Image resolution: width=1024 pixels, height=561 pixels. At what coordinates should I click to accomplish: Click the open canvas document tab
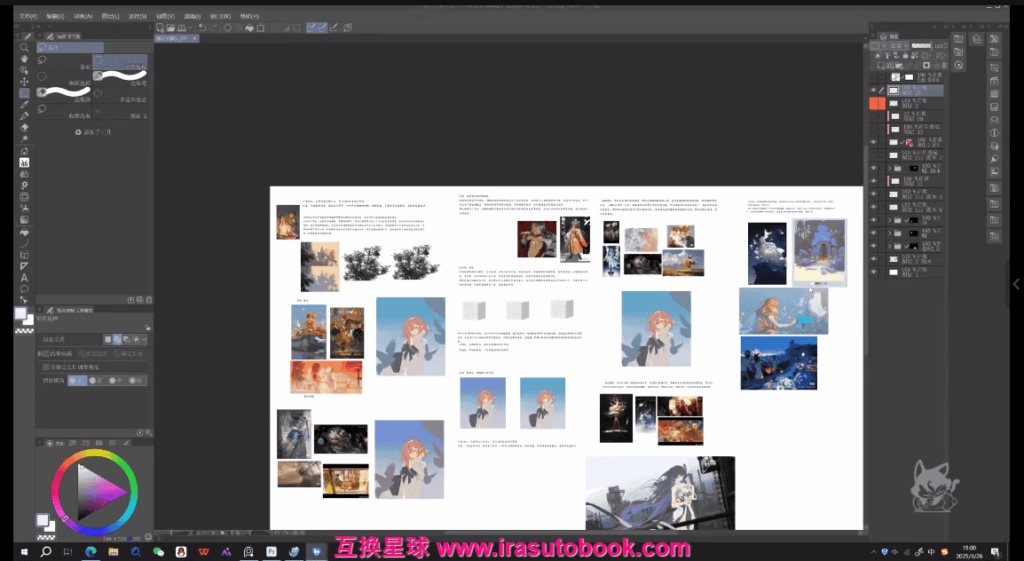172,39
